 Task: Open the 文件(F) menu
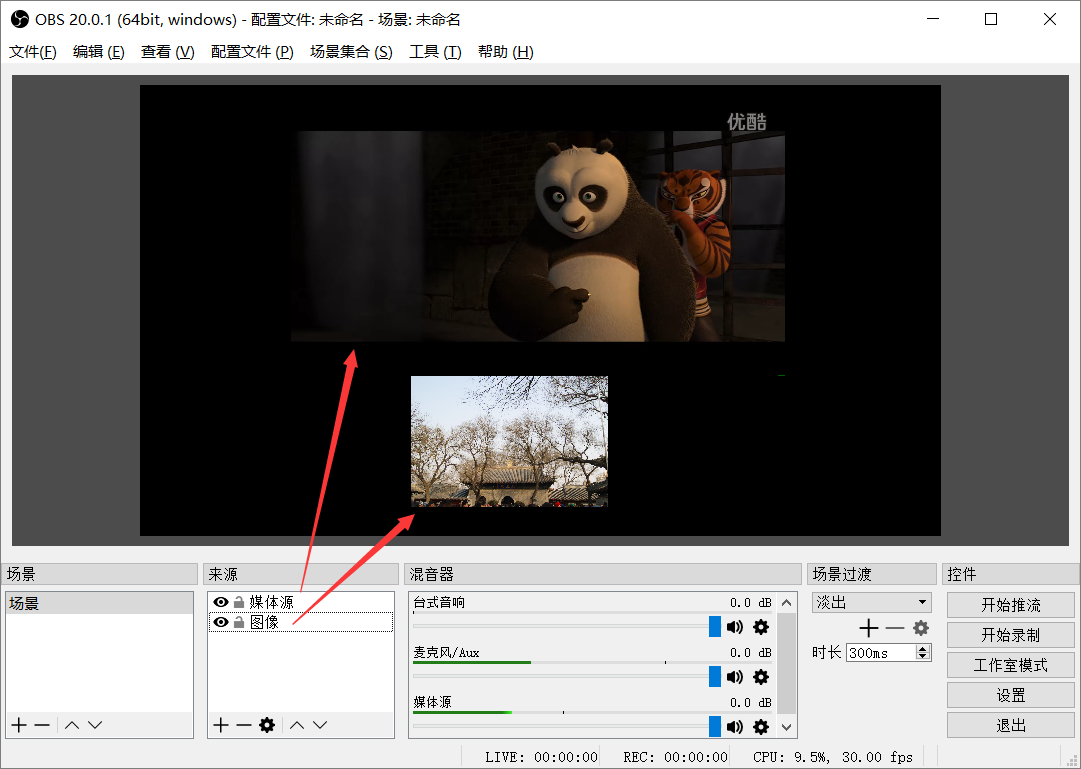[x=32, y=52]
